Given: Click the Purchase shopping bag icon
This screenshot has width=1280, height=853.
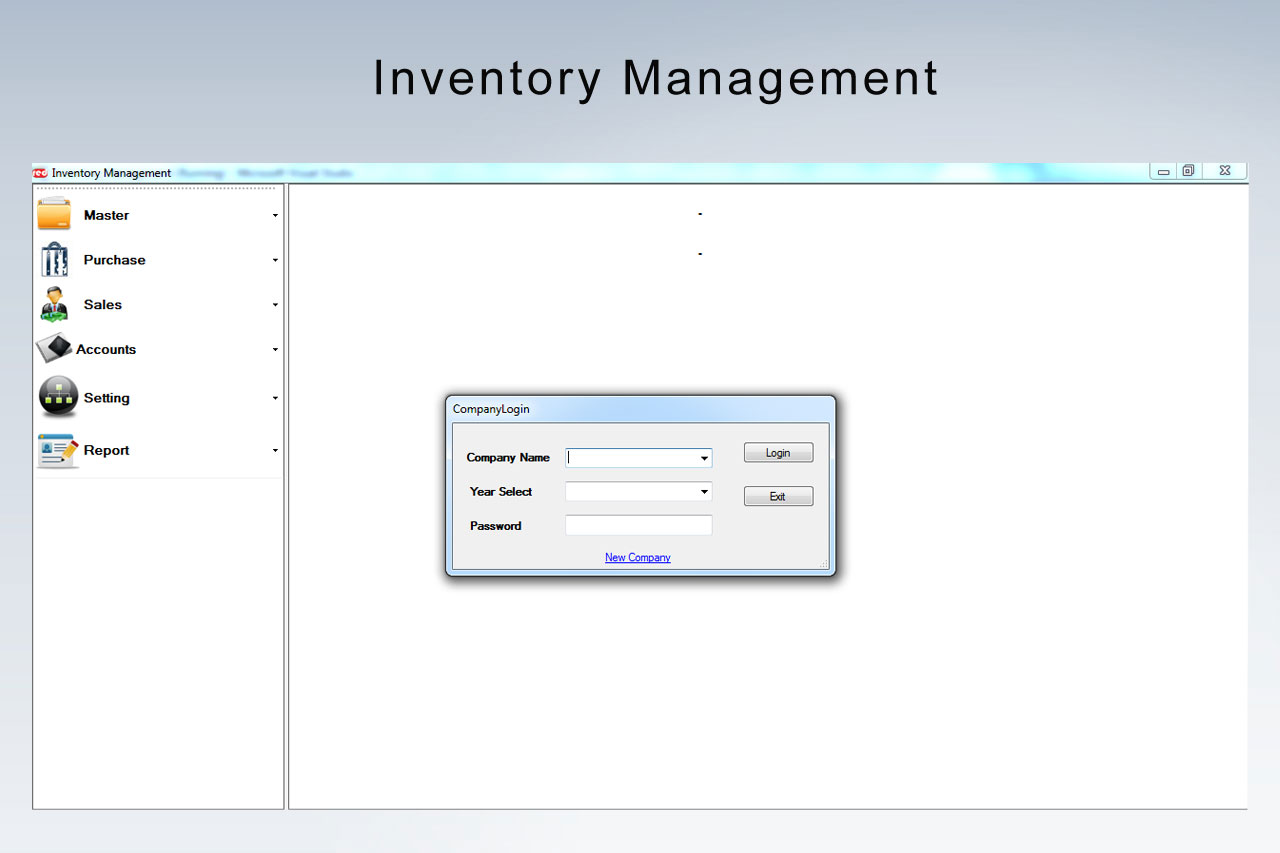Looking at the screenshot, I should (54, 260).
